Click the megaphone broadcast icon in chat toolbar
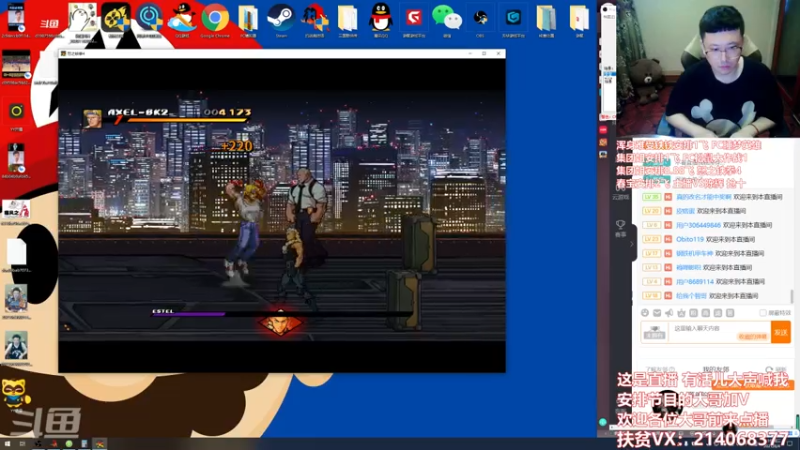800x450 pixels. click(x=669, y=313)
